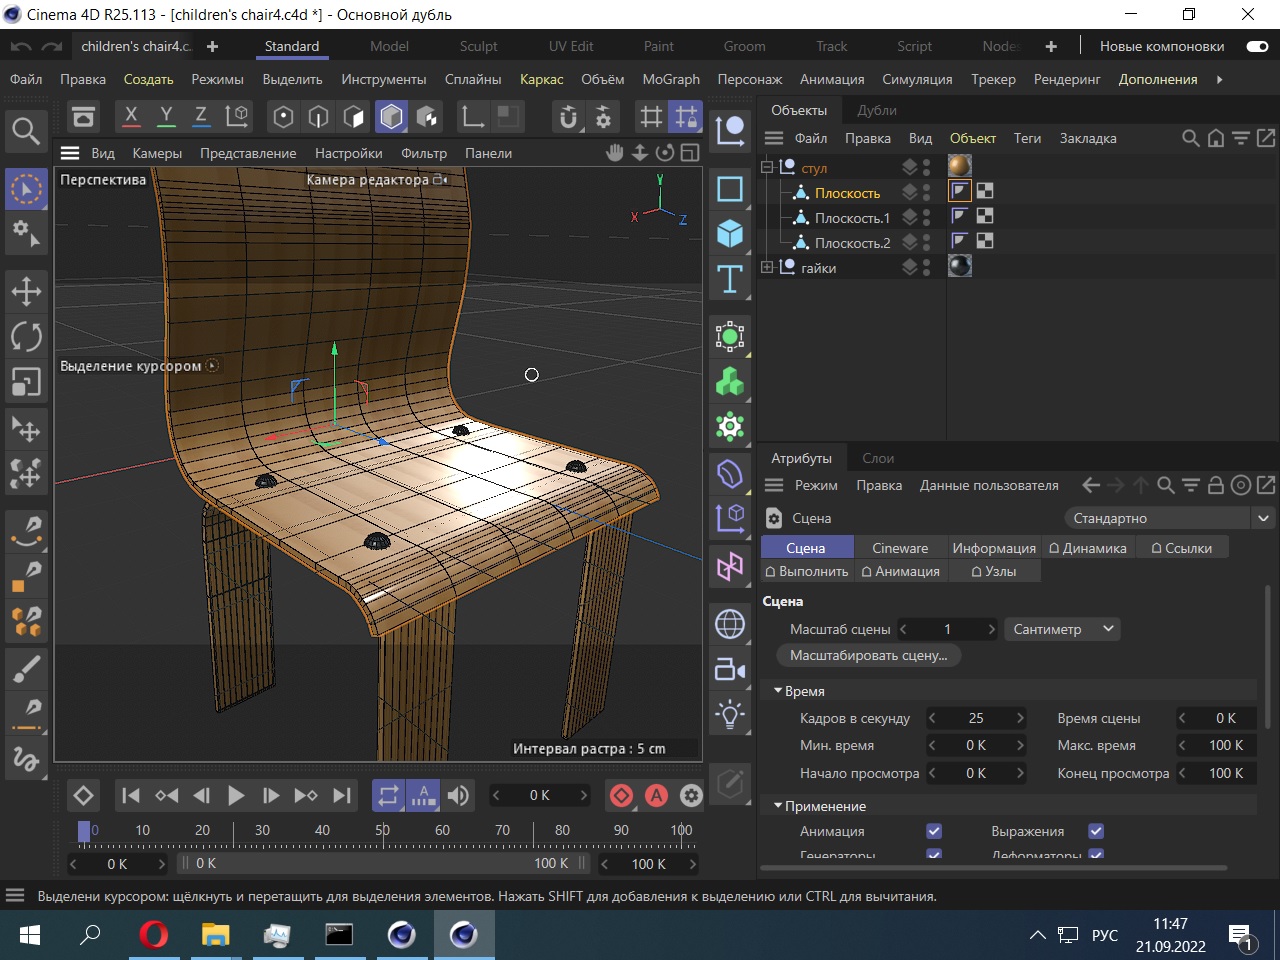Toggle the Новые компоновки switch
Screen dimensions: 1280x960
coord(1257,46)
